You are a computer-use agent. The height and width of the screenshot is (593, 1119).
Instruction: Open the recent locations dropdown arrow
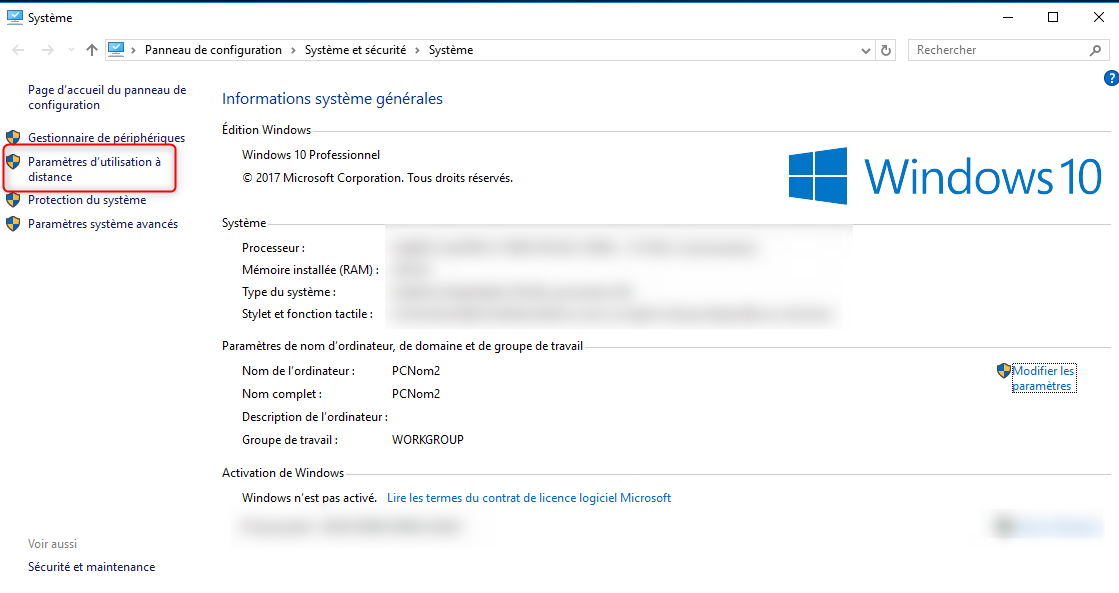coord(70,50)
